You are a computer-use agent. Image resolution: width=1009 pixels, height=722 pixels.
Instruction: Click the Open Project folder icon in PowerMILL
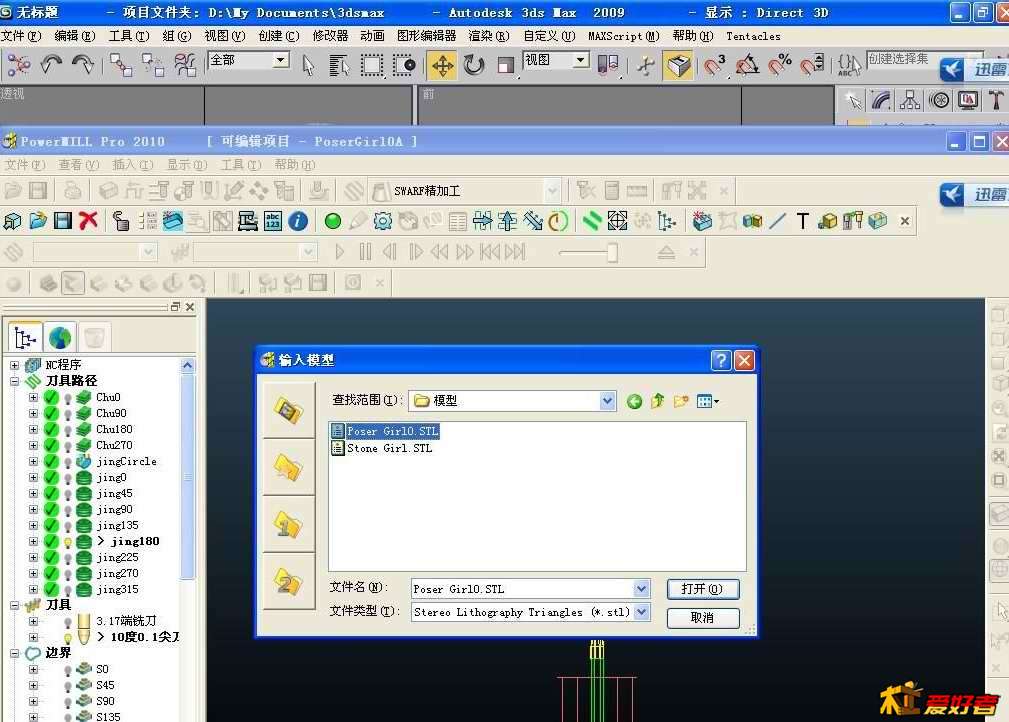[38, 221]
